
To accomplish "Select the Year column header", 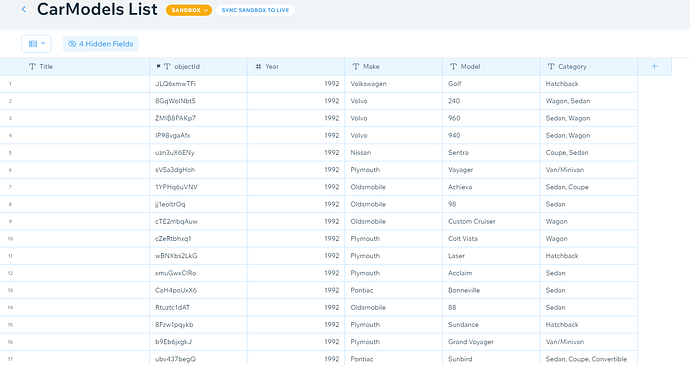I will point(296,66).
